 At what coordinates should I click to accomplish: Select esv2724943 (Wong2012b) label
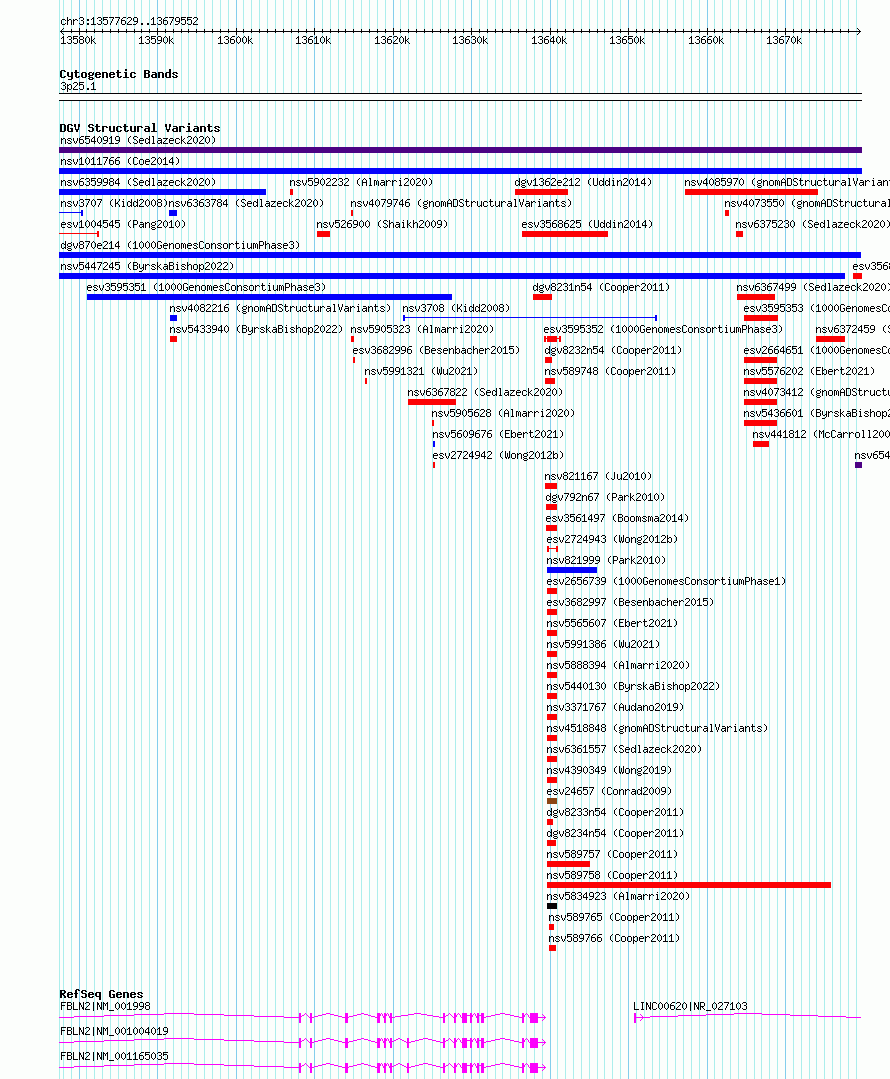(612, 539)
